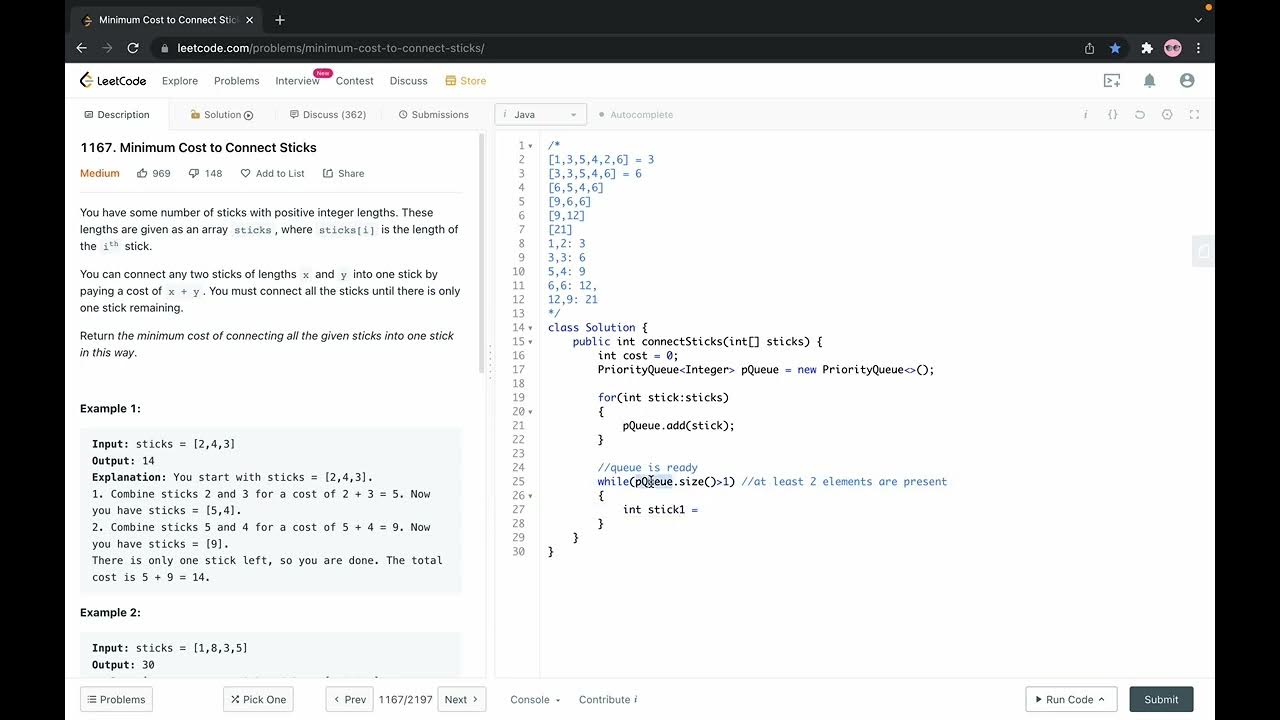Click the LeetCode logo

(x=113, y=81)
